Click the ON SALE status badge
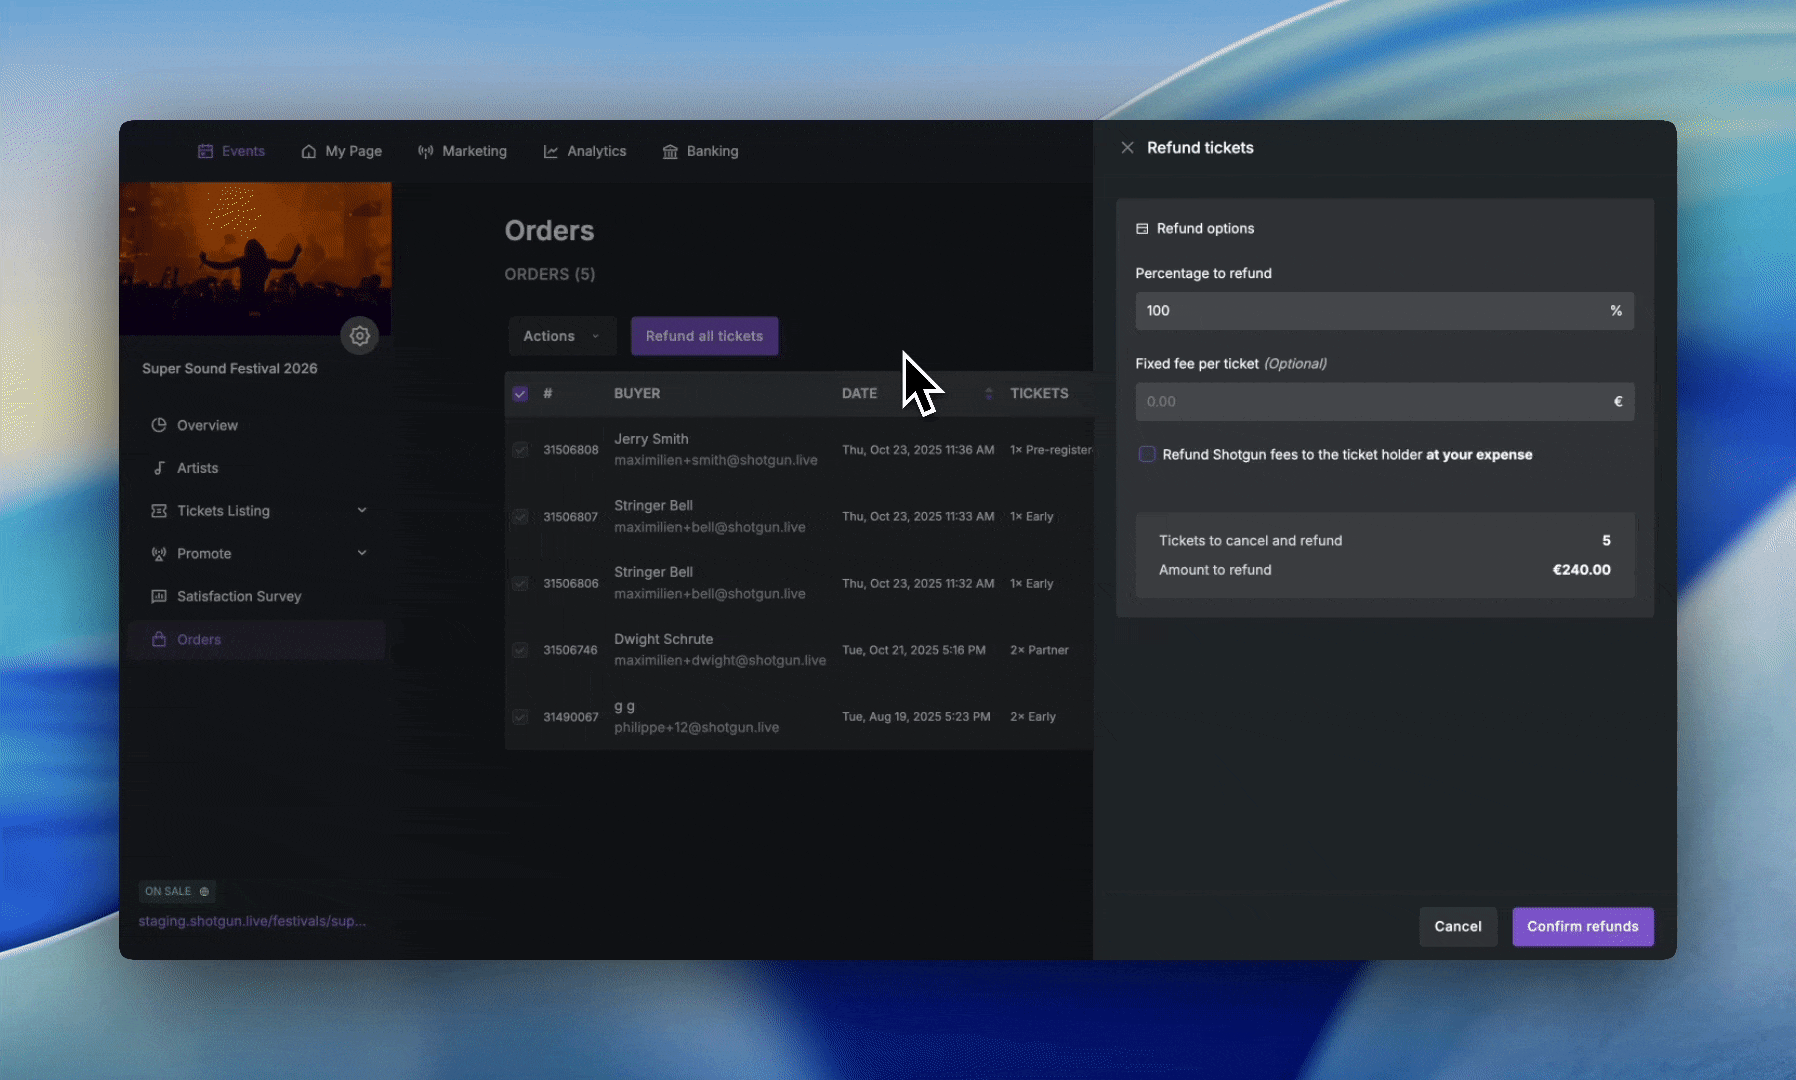Image resolution: width=1796 pixels, height=1080 pixels. 177,892
